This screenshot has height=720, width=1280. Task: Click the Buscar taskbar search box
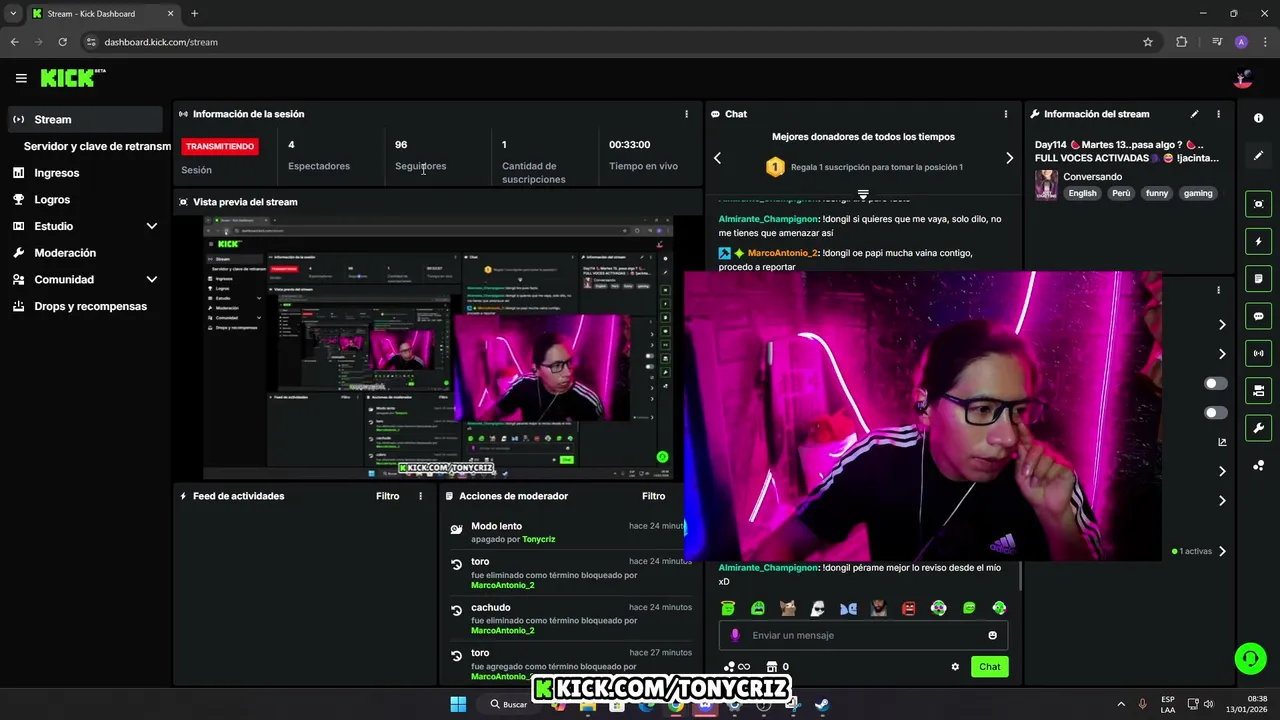click(x=509, y=704)
